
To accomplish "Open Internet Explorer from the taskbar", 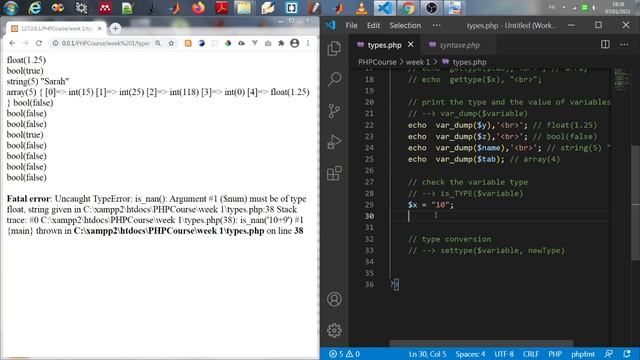I will 35,8.
